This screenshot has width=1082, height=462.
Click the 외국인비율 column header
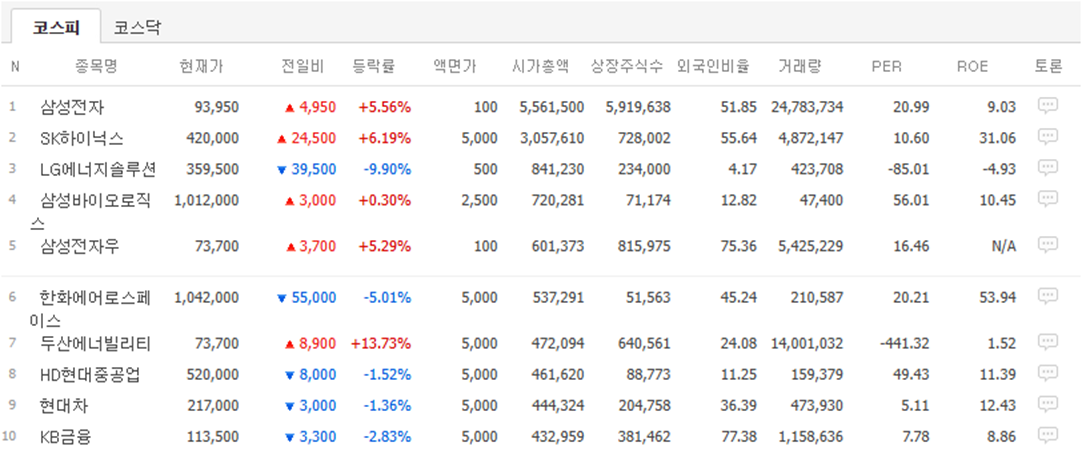click(x=714, y=66)
